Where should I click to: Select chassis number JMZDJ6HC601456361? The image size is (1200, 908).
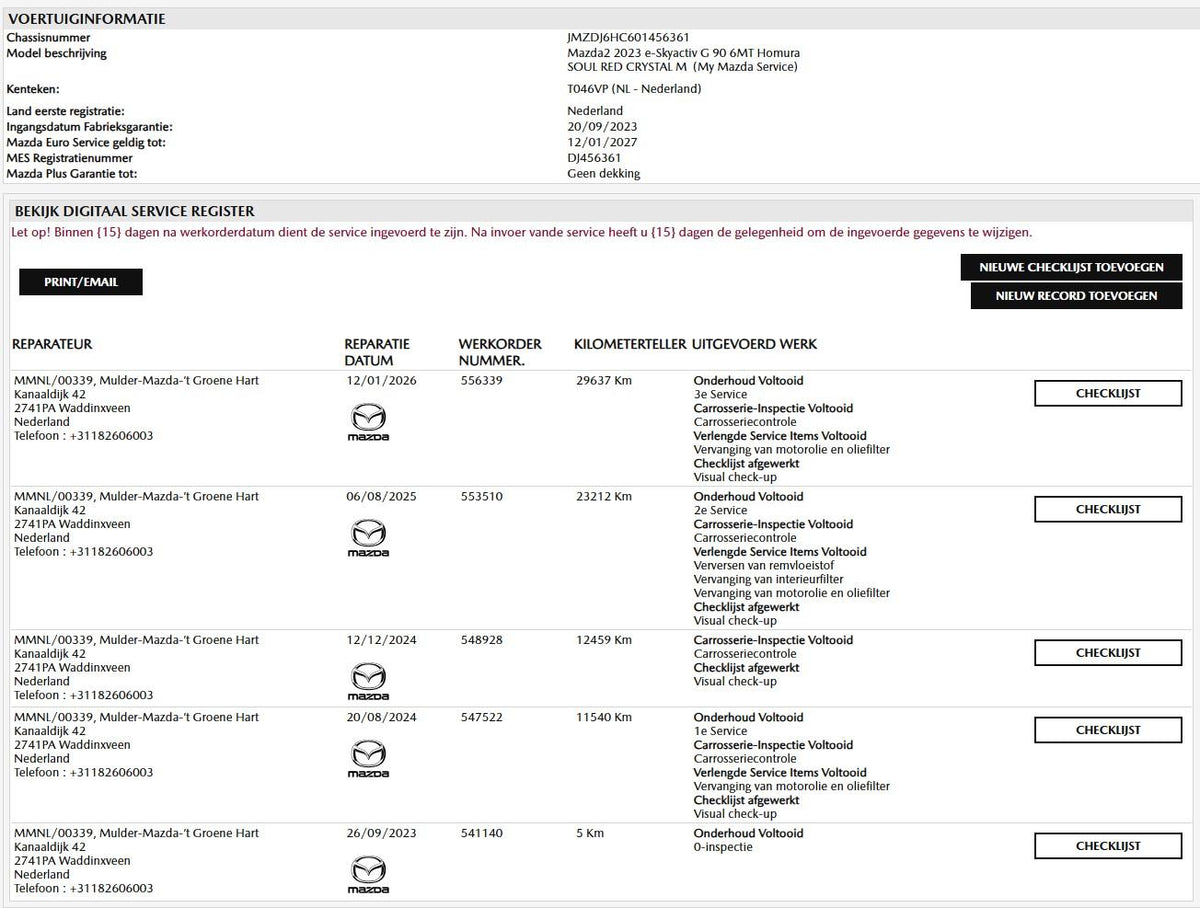click(x=628, y=37)
